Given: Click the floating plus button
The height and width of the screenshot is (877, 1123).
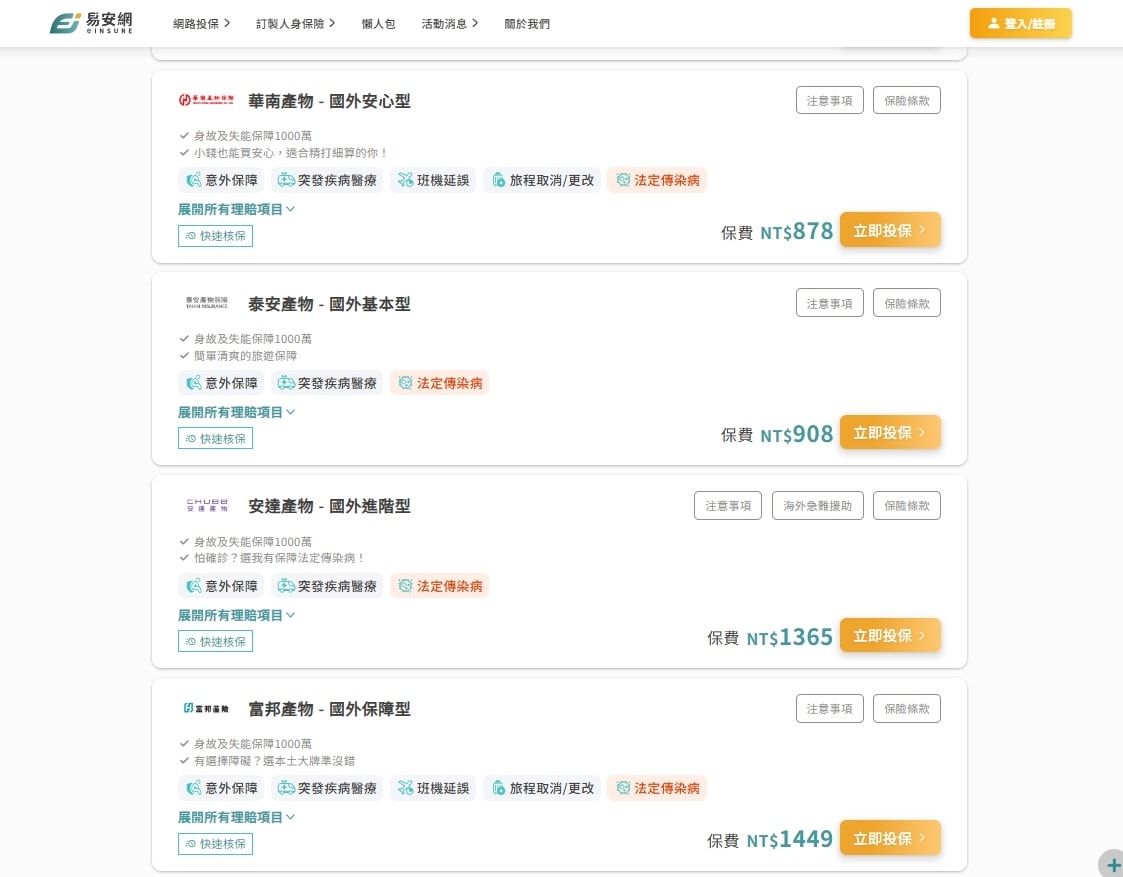Looking at the screenshot, I should [1112, 865].
